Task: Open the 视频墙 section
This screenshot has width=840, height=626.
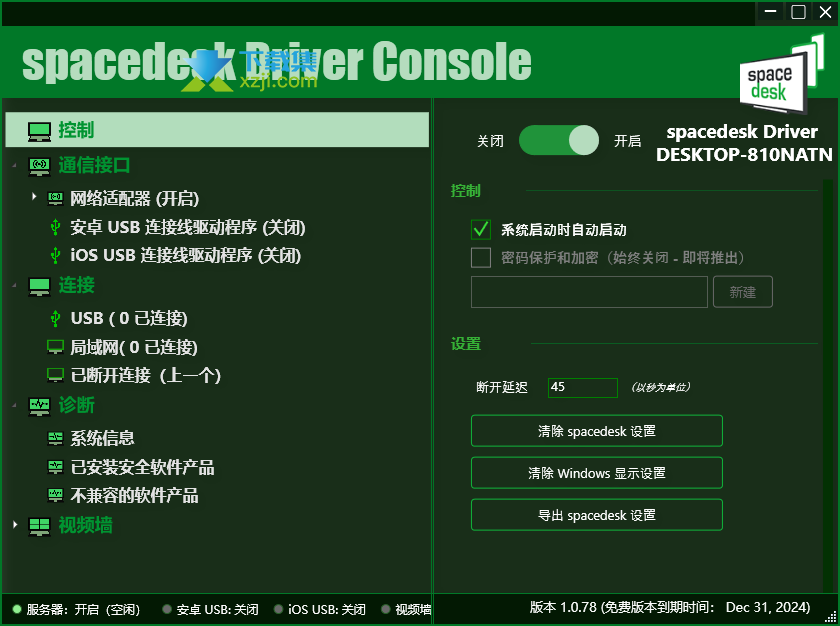Action: pos(86,525)
